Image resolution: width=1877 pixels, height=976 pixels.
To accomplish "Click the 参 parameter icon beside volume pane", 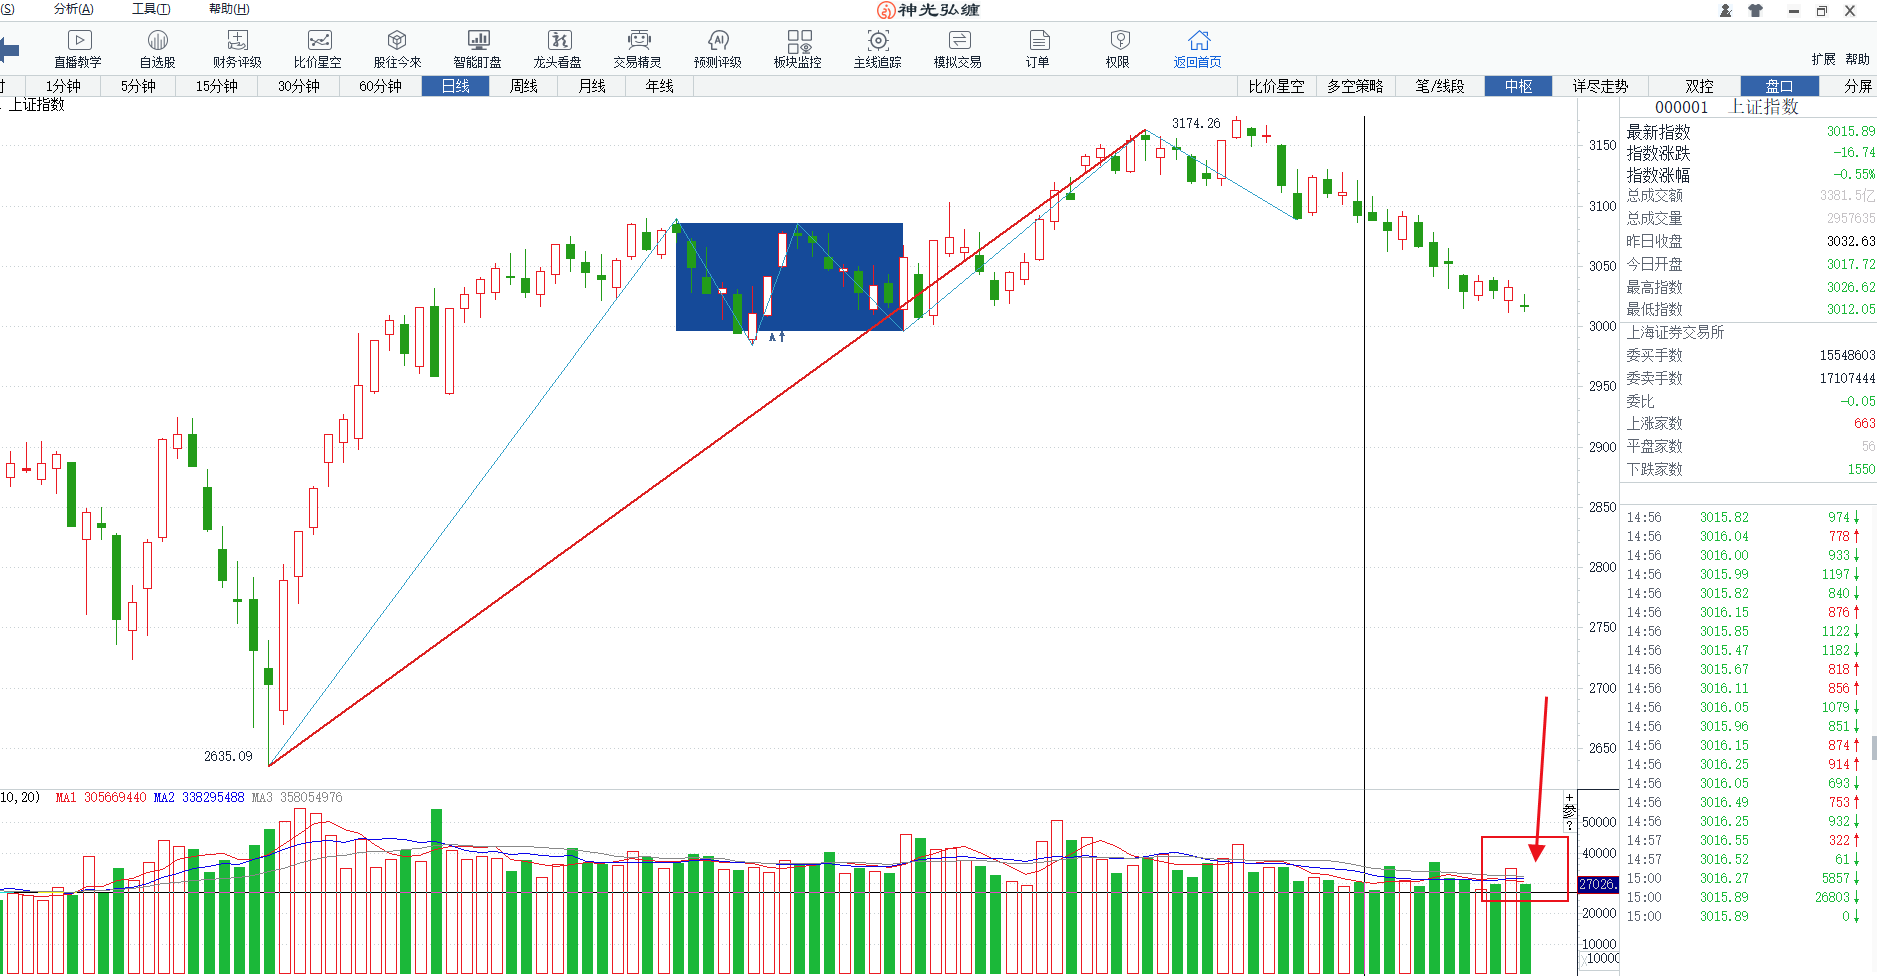I will tap(1569, 811).
